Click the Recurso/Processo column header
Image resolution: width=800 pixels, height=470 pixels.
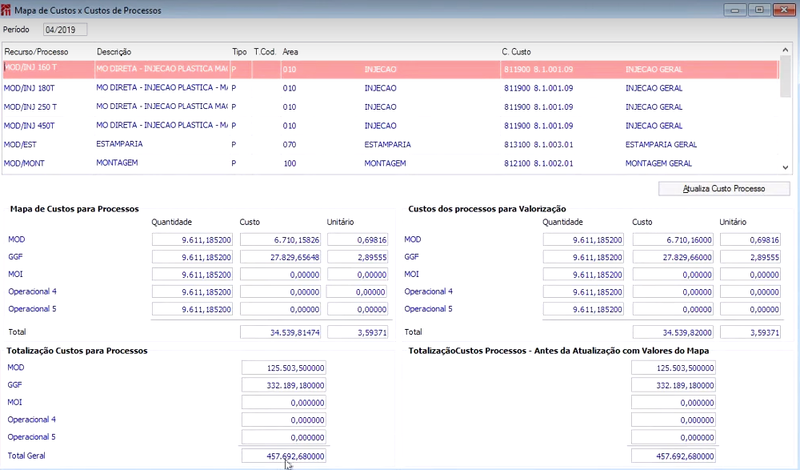coord(36,52)
